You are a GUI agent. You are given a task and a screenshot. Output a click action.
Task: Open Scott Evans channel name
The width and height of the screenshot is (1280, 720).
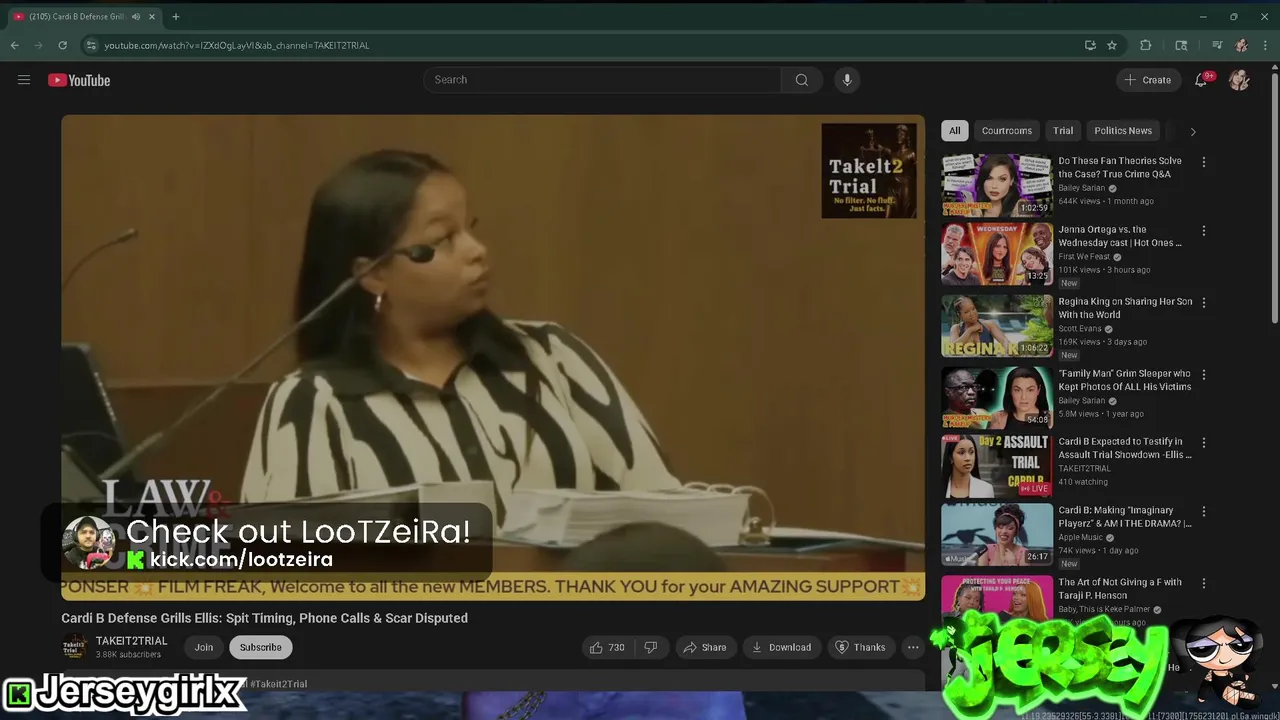click(x=1080, y=329)
